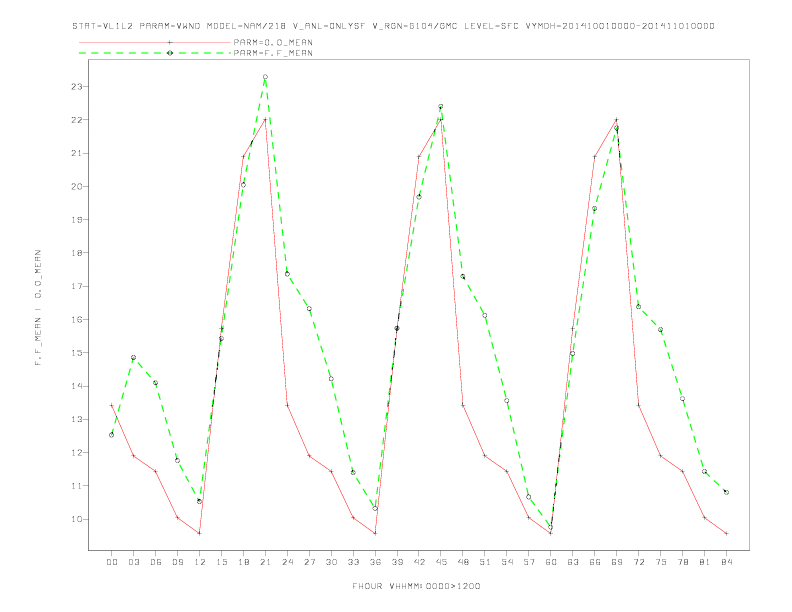Click x-axis tick label 30
The image size is (792, 612).
331,562
